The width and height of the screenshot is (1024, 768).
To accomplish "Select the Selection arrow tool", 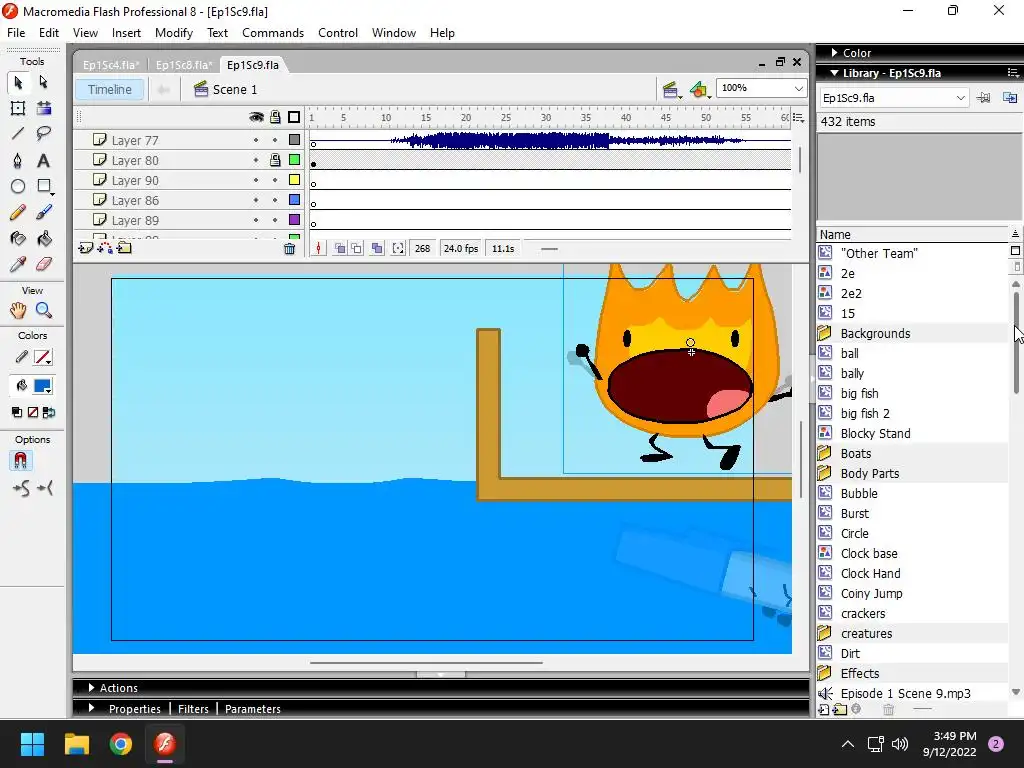I will pos(18,82).
